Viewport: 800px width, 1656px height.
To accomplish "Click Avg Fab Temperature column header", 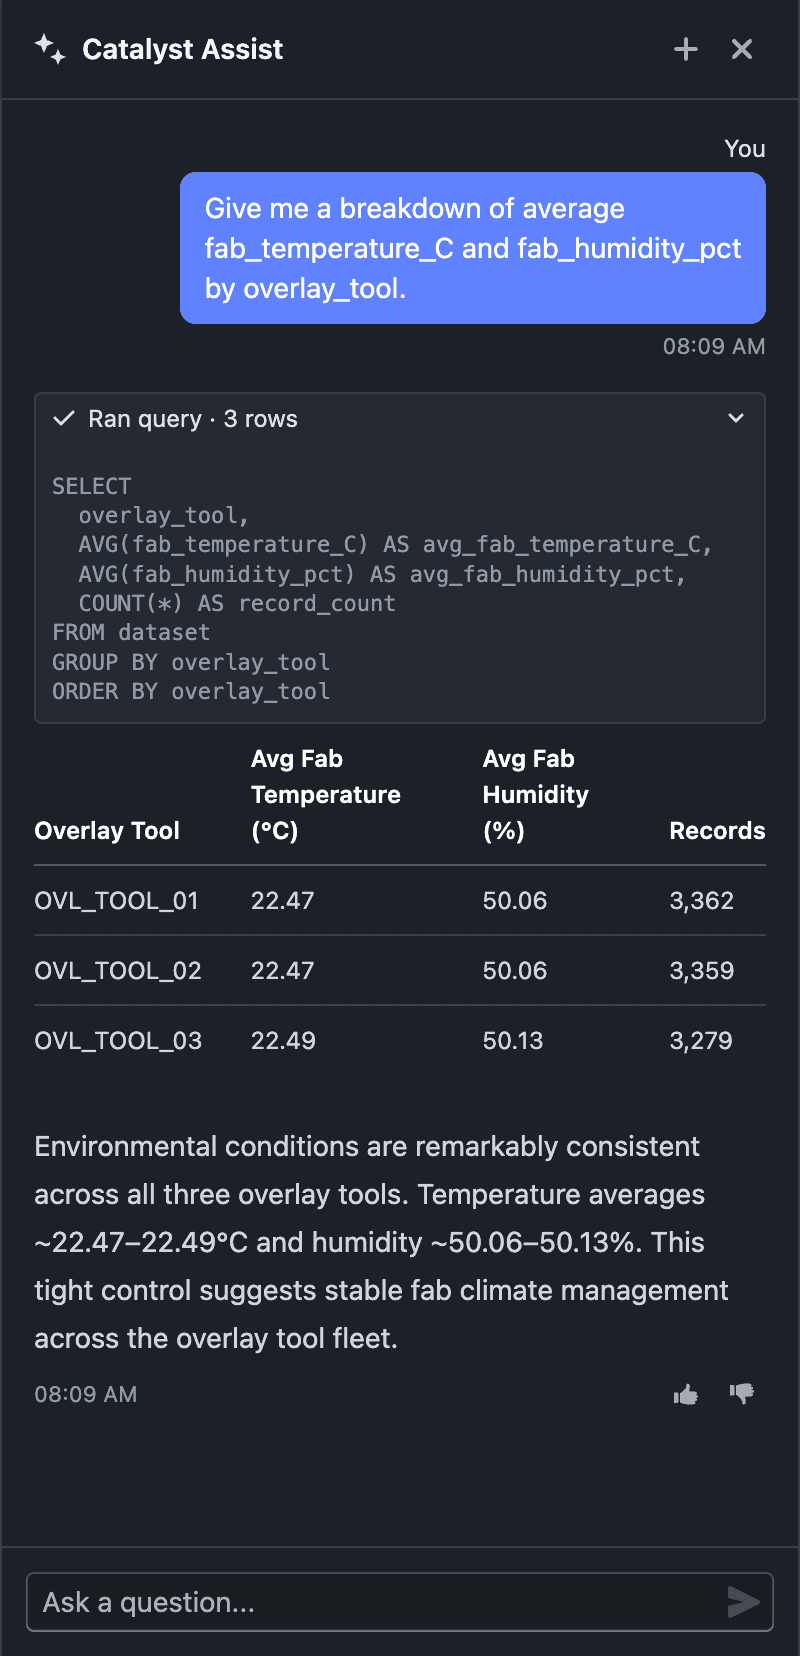I will click(x=326, y=795).
